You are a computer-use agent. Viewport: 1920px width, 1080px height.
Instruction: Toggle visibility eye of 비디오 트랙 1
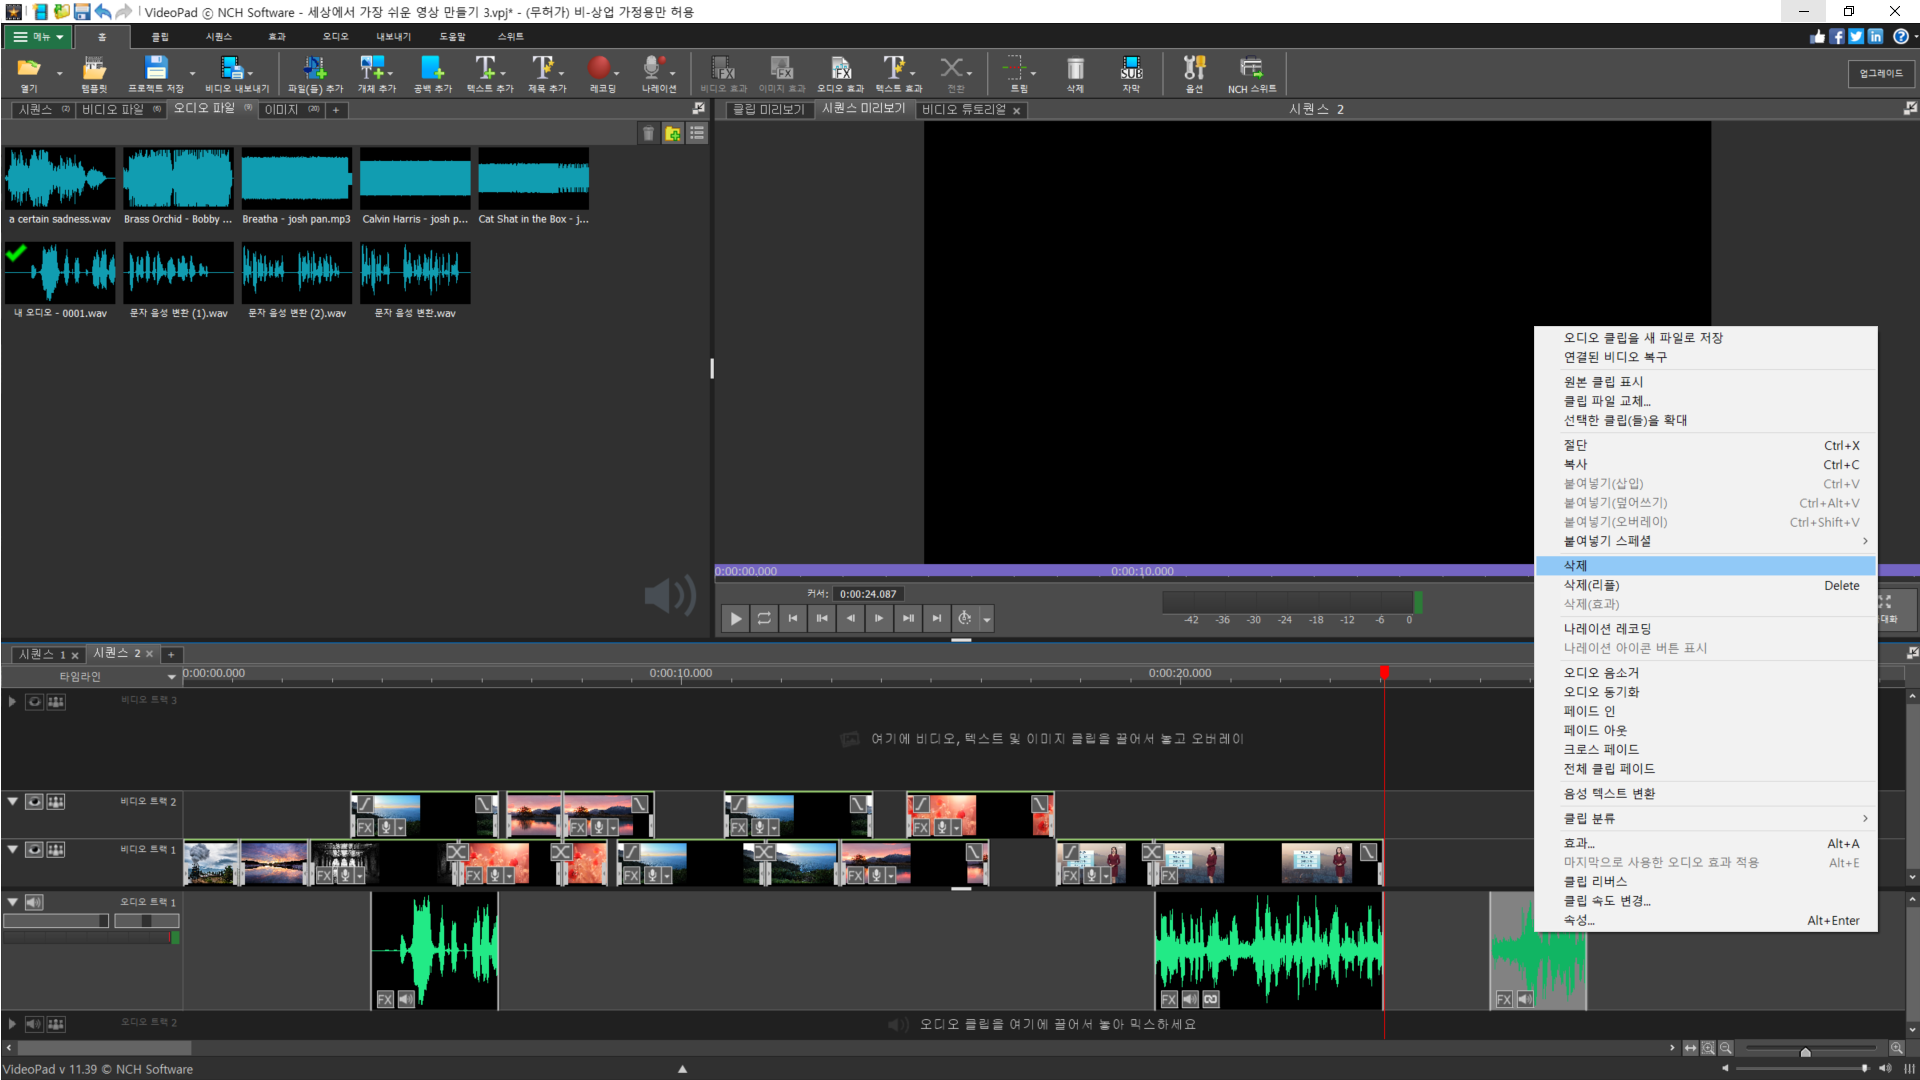34,850
